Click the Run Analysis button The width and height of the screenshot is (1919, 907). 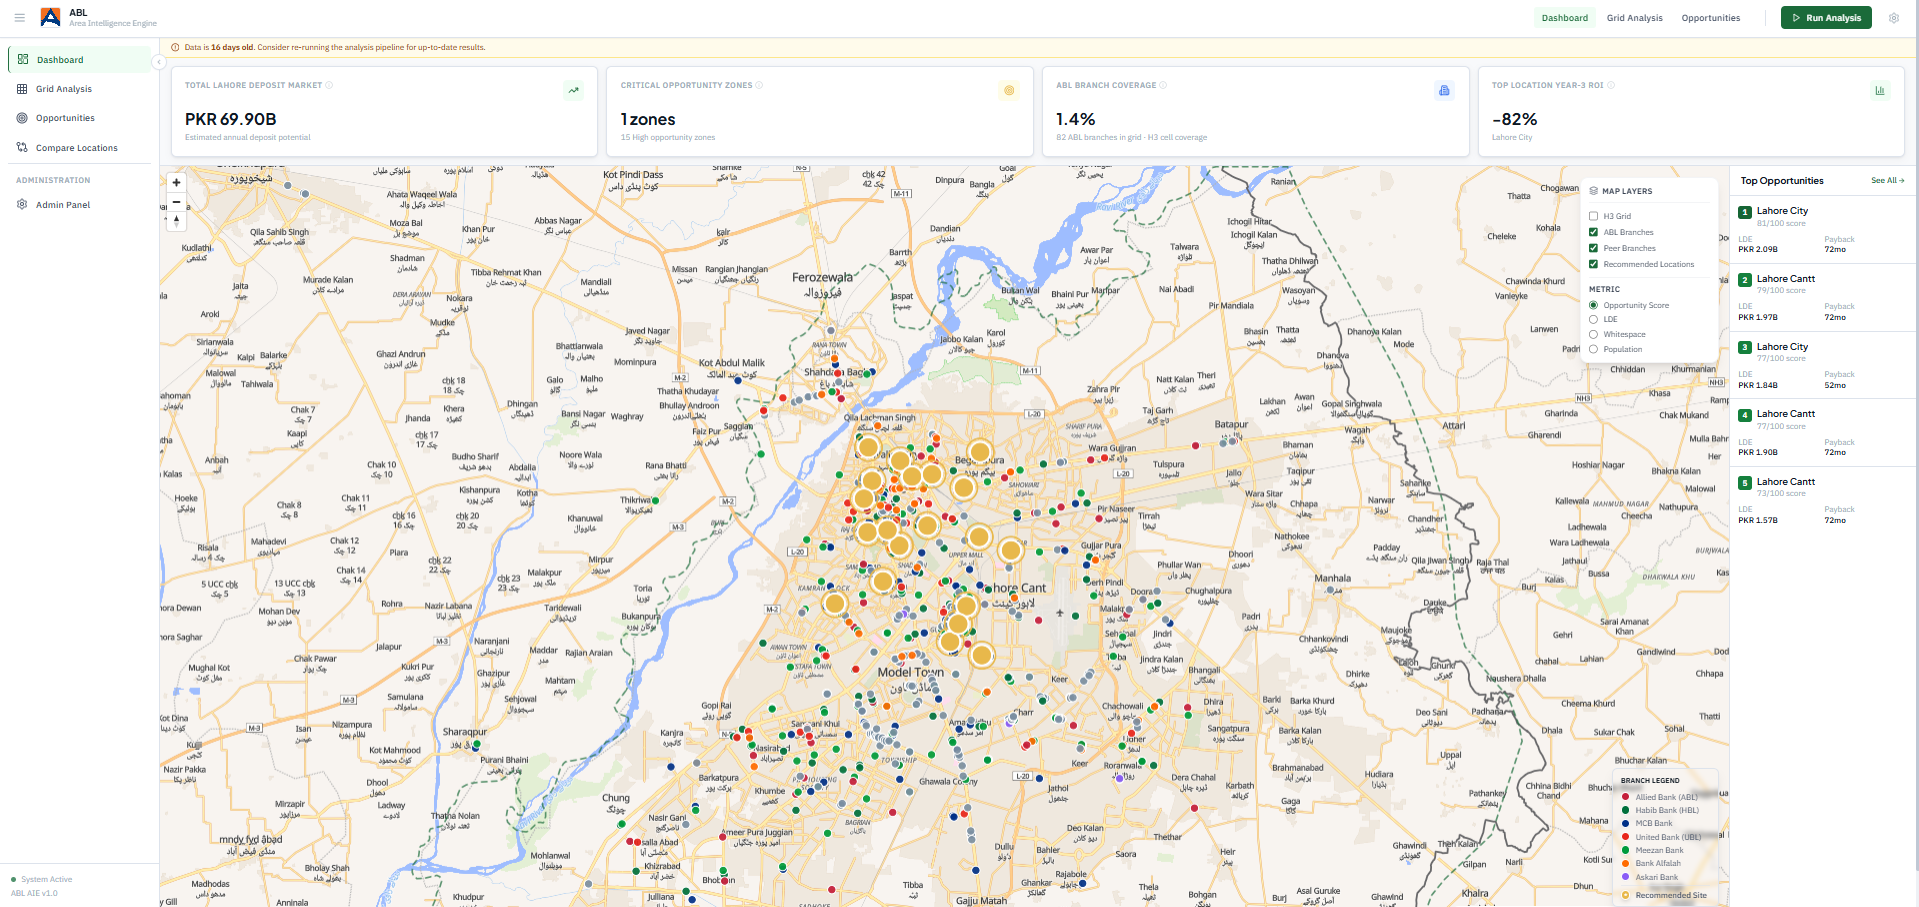pos(1826,18)
